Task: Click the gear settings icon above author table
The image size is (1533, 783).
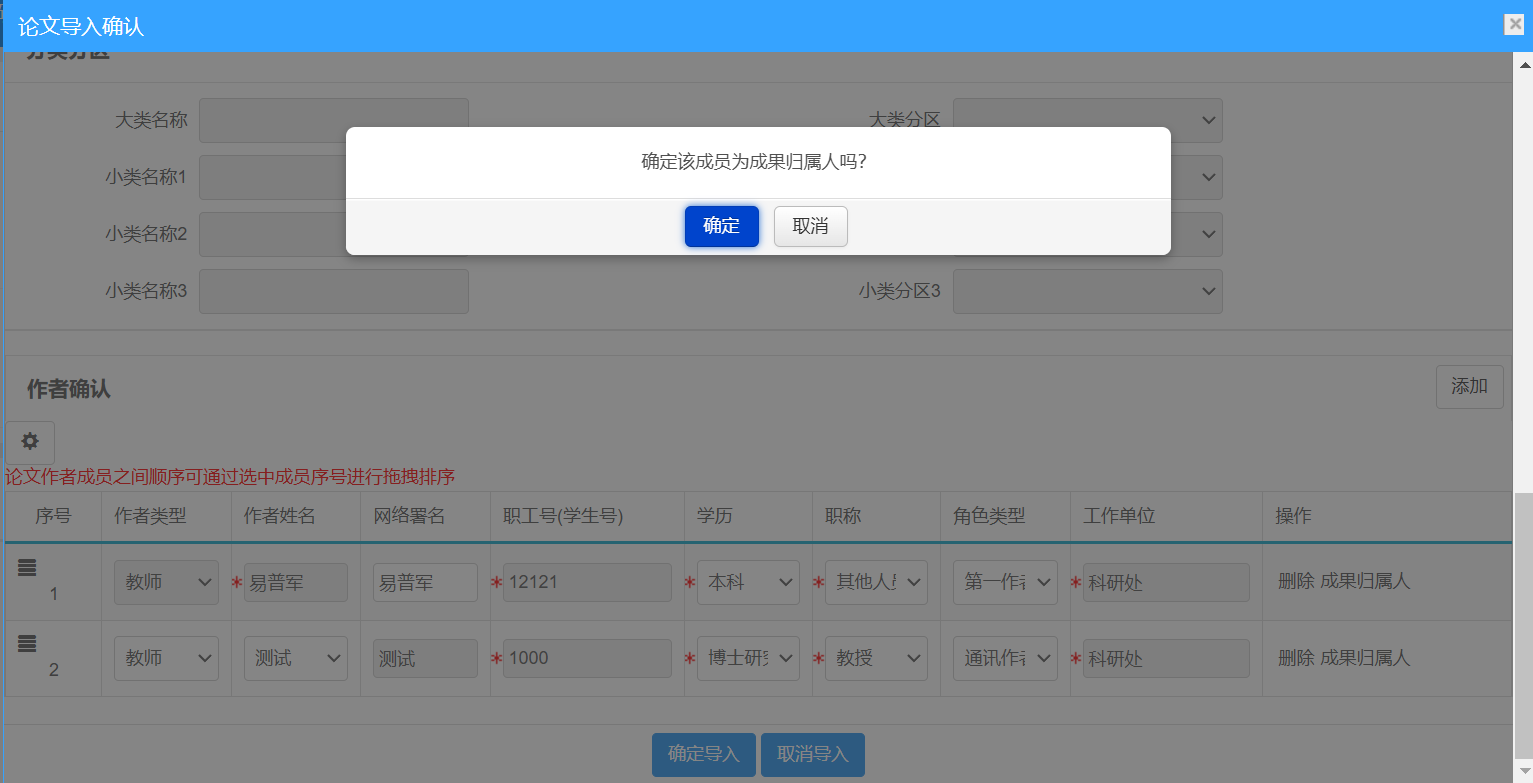Action: pyautogui.click(x=30, y=442)
